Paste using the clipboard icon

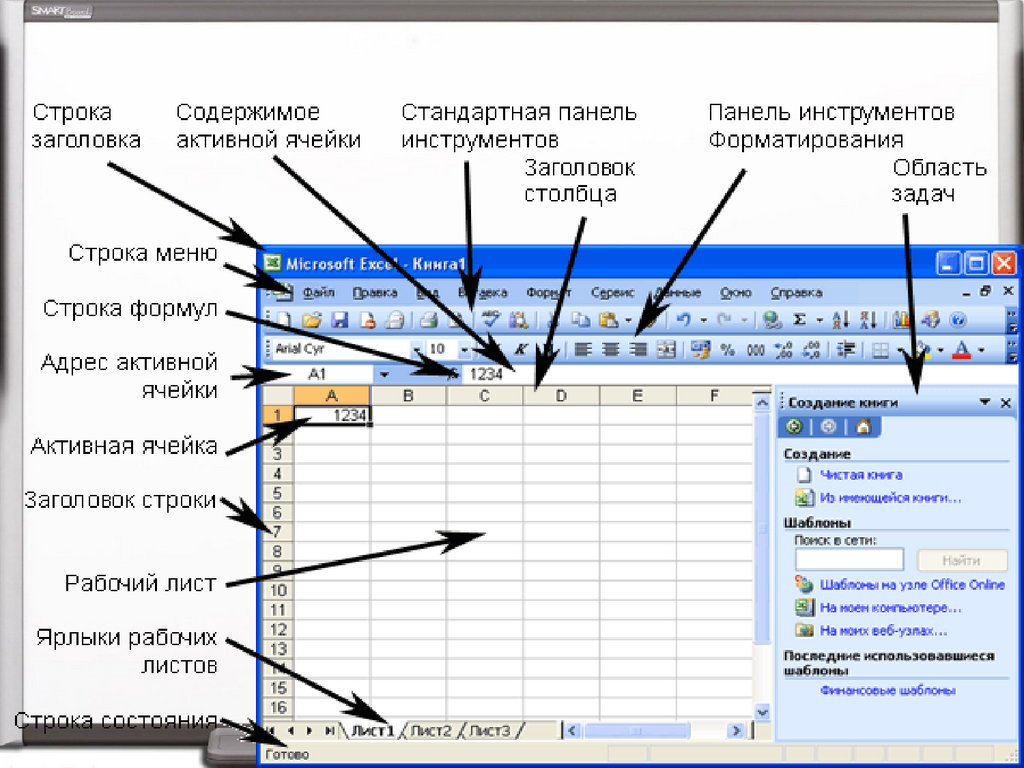point(609,320)
